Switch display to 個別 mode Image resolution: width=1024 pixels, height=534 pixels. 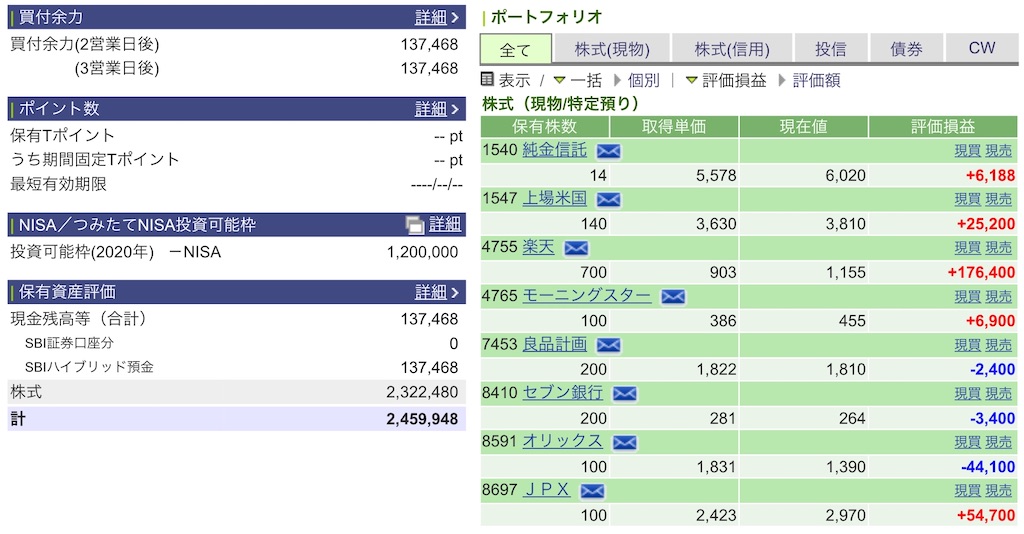[x=637, y=80]
